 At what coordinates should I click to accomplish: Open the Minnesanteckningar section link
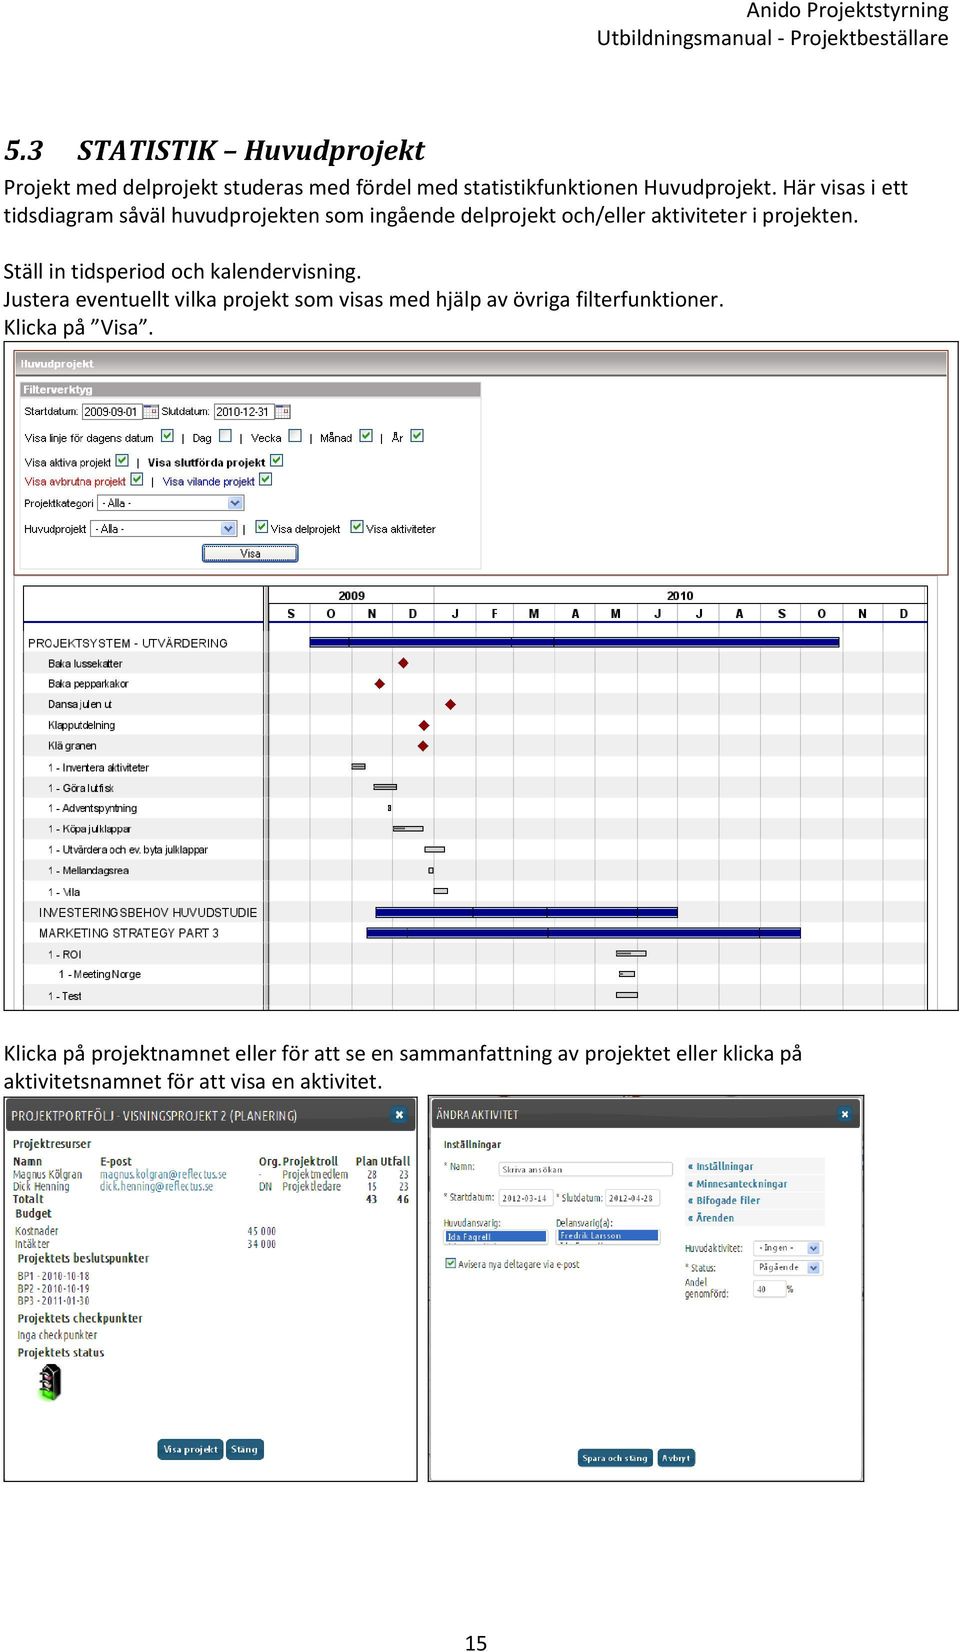coord(741,1184)
